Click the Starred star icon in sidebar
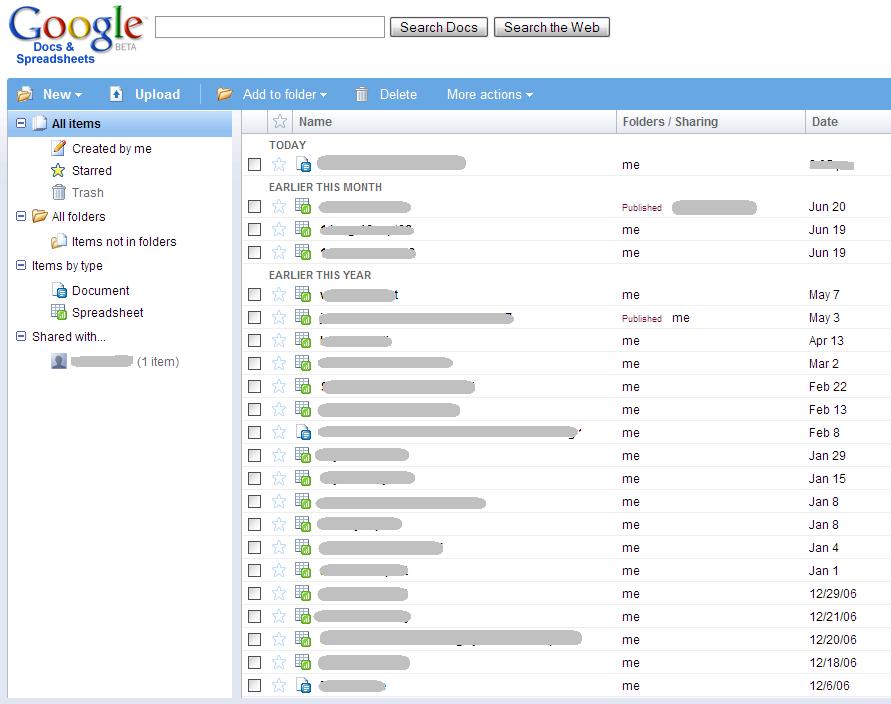The height and width of the screenshot is (704, 891). 58,170
